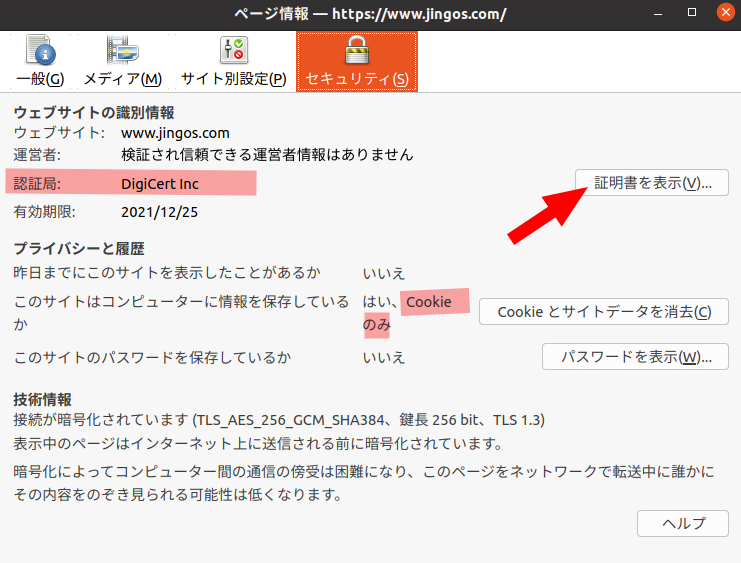The image size is (741, 563).
Task: Click このサイトのパスワードを保存しているか text
Action: [x=152, y=357]
